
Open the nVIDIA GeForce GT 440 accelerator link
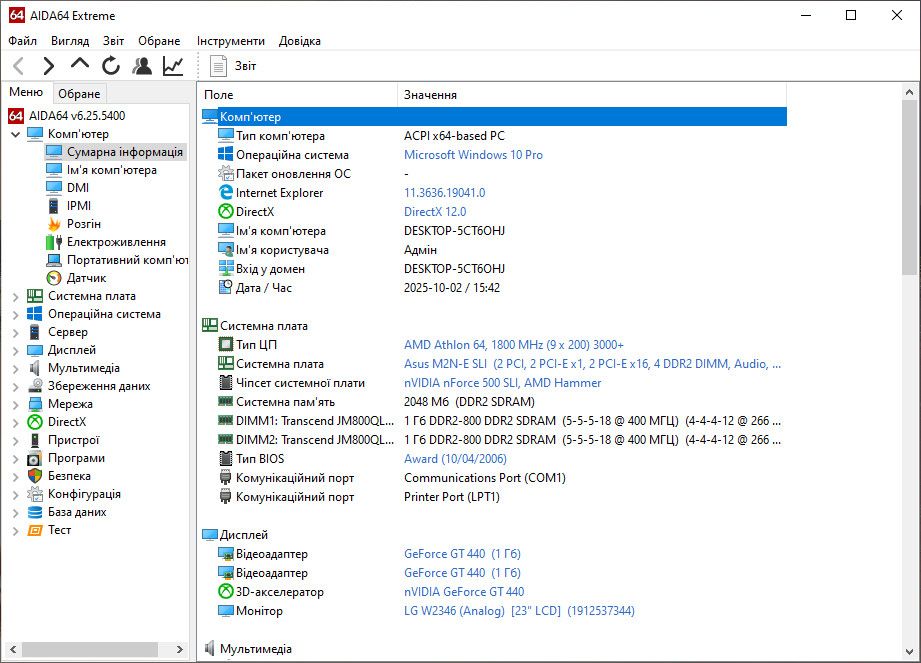[x=464, y=592]
